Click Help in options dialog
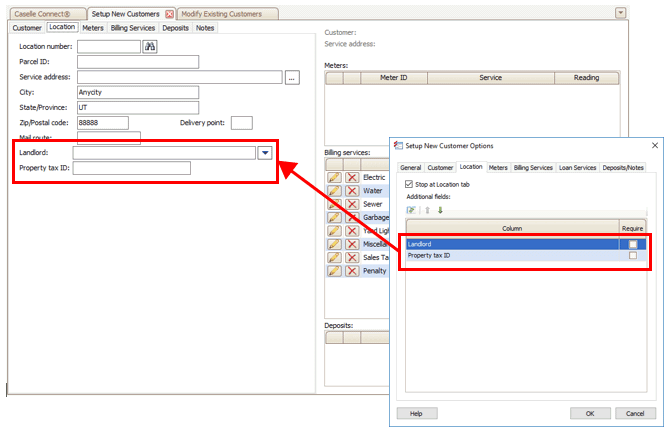 pos(416,414)
